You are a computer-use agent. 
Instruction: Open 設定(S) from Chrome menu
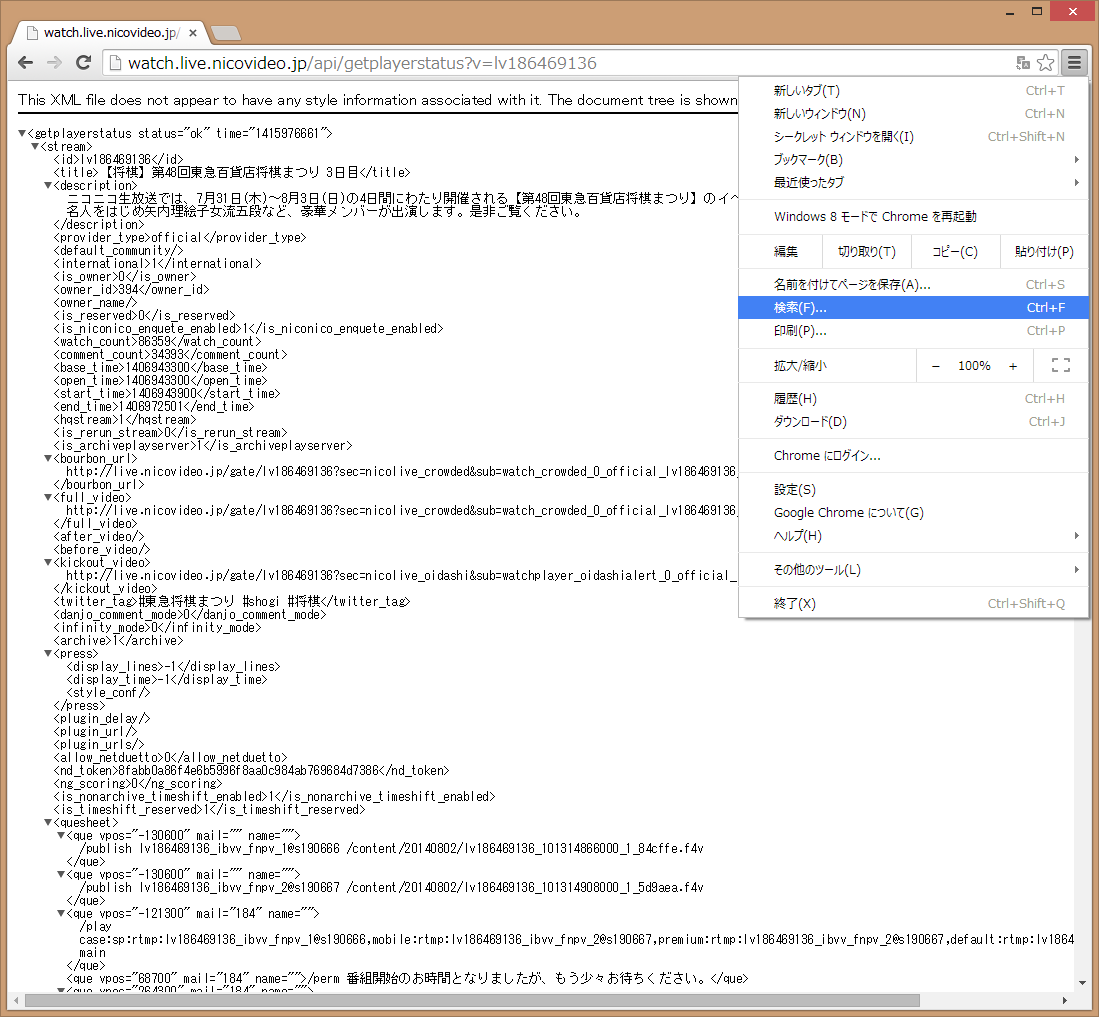[795, 490]
